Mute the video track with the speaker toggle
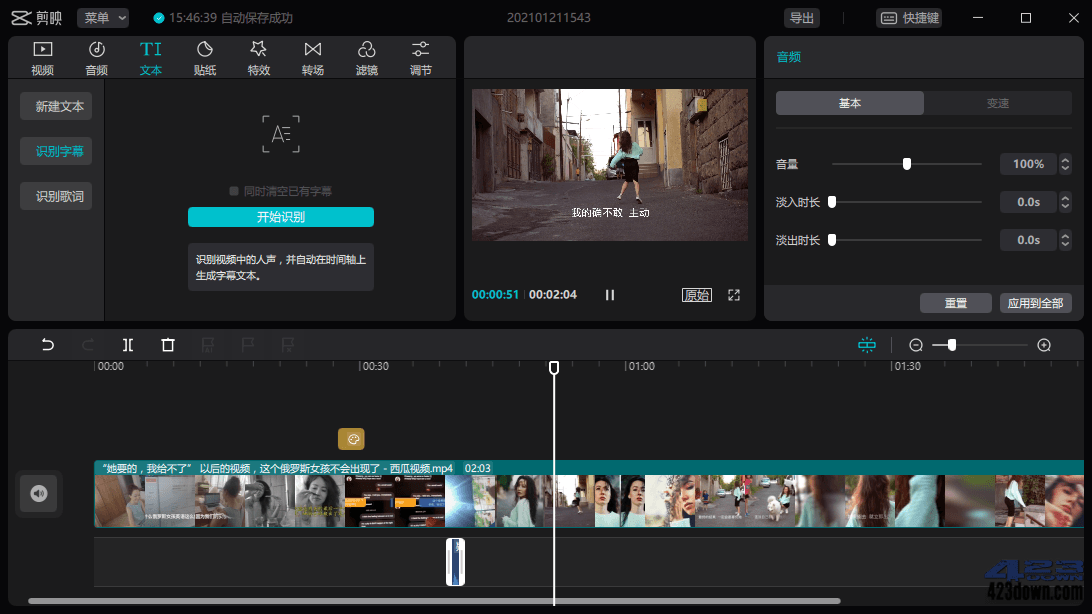1092x614 pixels. (x=39, y=493)
